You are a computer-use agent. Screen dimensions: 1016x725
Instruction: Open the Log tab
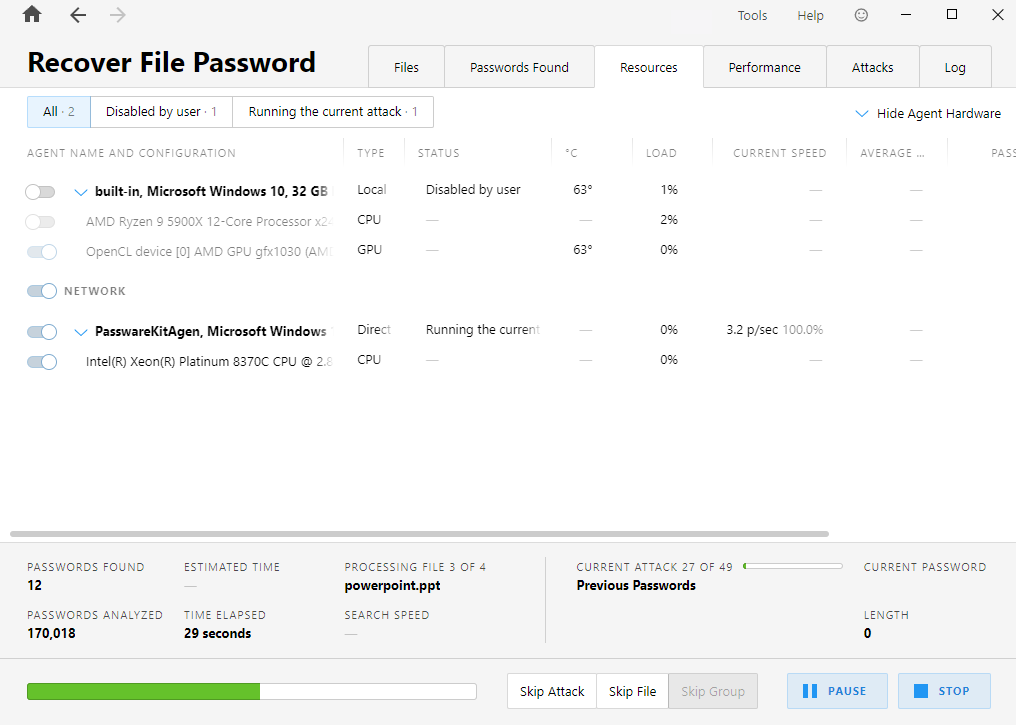[955, 67]
